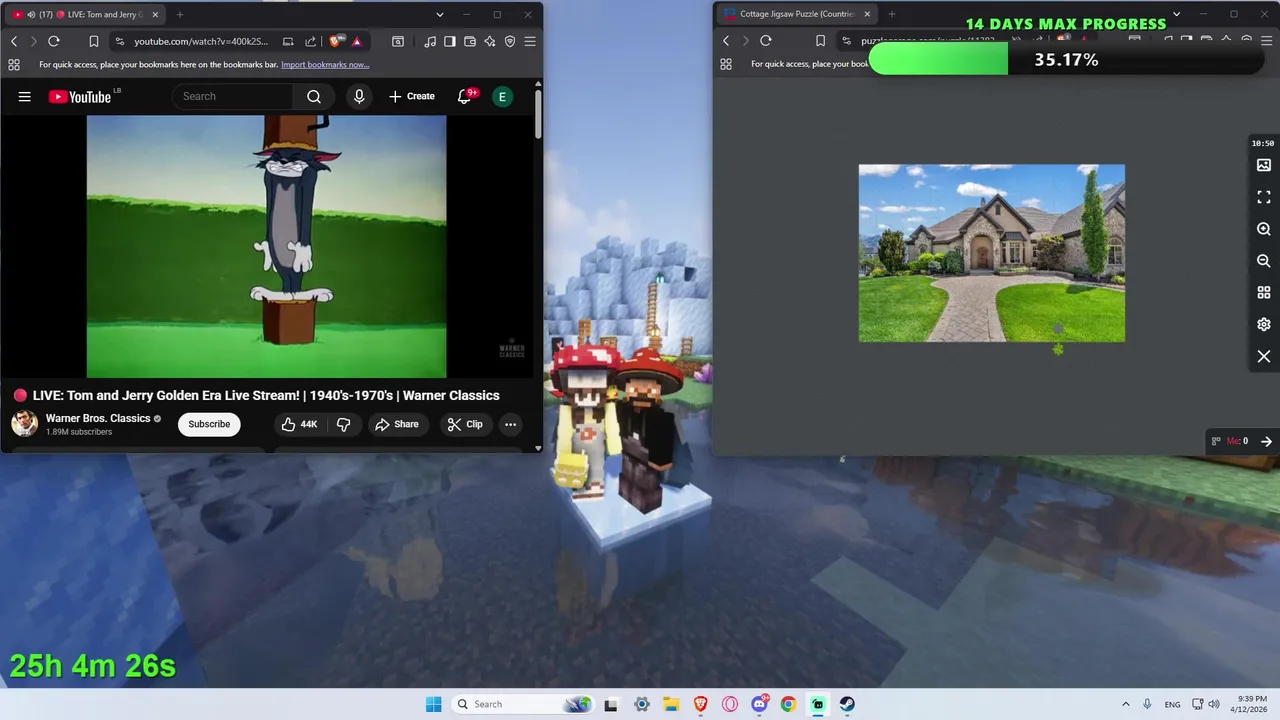Open Brave Shields in the YouTube window
The height and width of the screenshot is (720, 1280).
336,41
